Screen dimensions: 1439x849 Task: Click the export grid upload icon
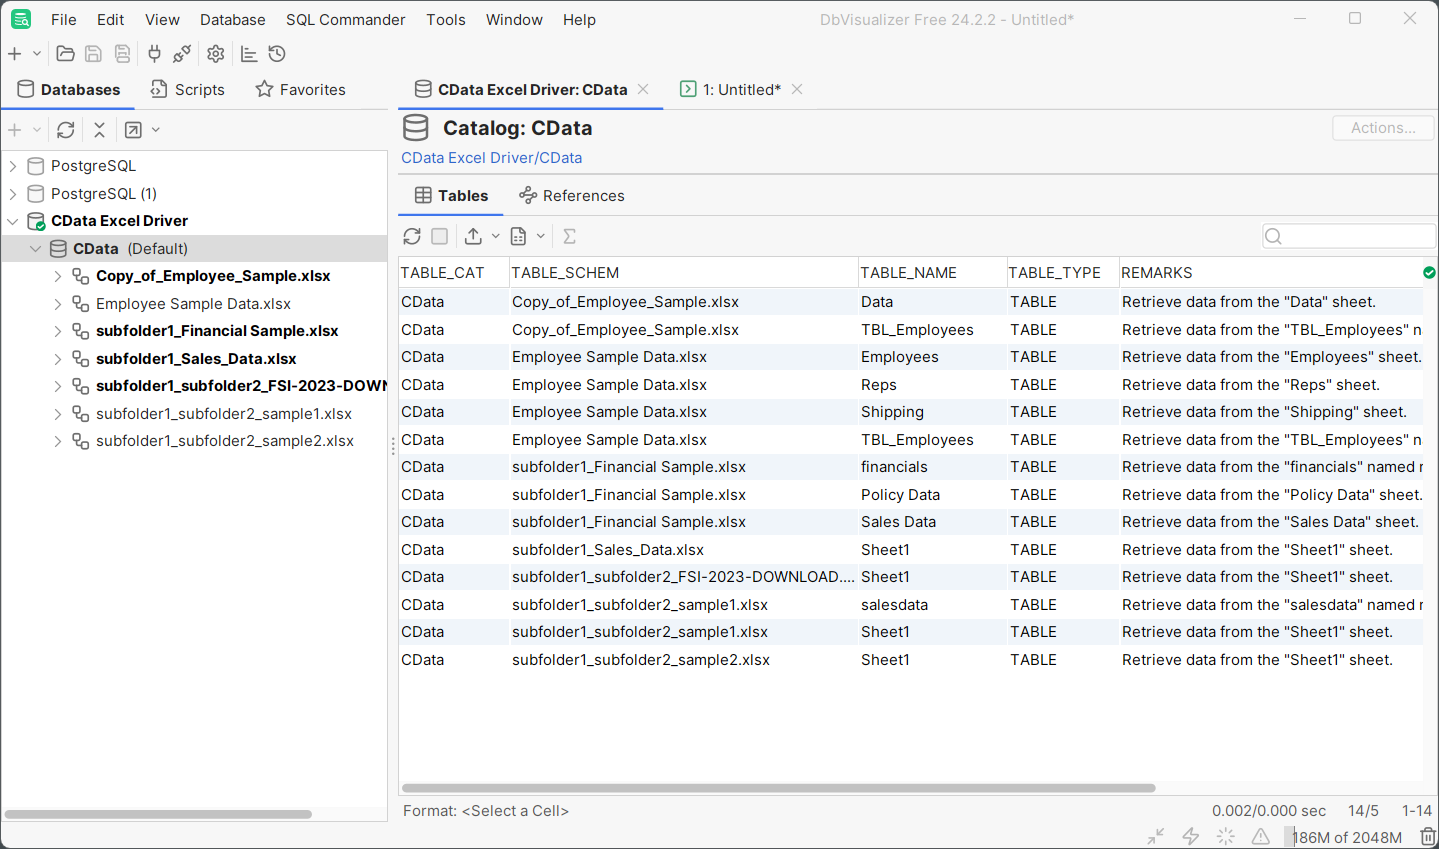[x=473, y=236]
